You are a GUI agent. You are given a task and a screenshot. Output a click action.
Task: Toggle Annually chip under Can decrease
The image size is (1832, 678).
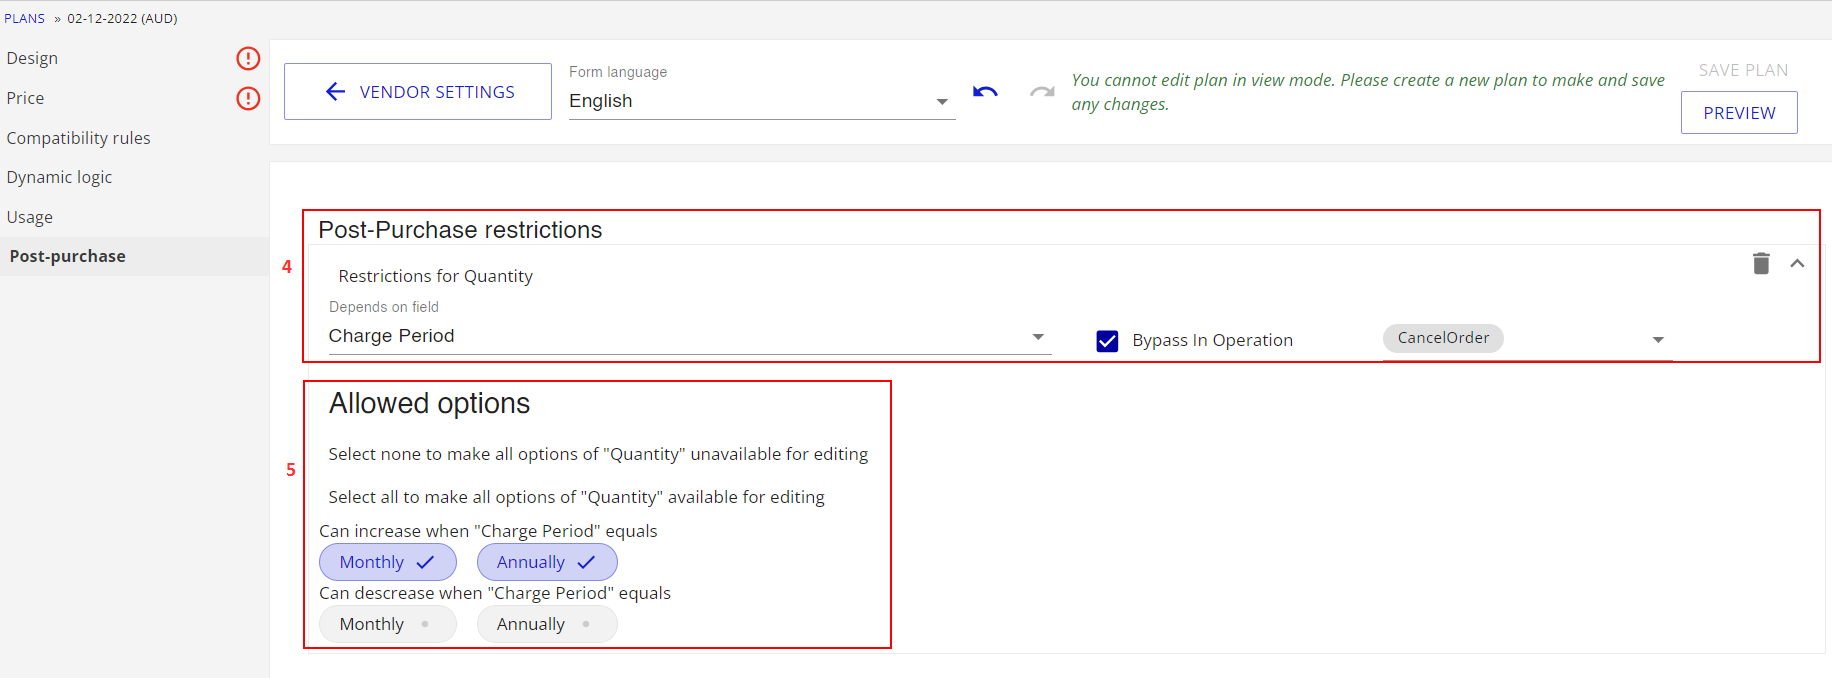coord(547,624)
